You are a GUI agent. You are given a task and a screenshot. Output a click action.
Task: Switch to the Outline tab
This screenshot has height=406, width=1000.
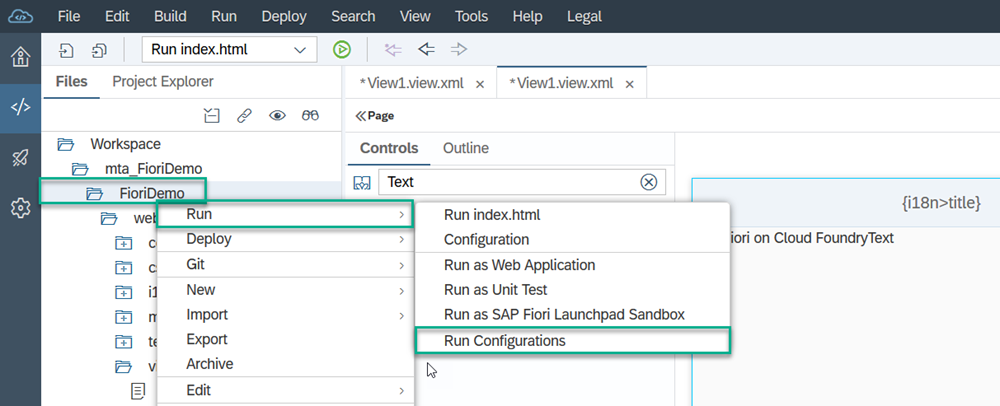tap(466, 149)
